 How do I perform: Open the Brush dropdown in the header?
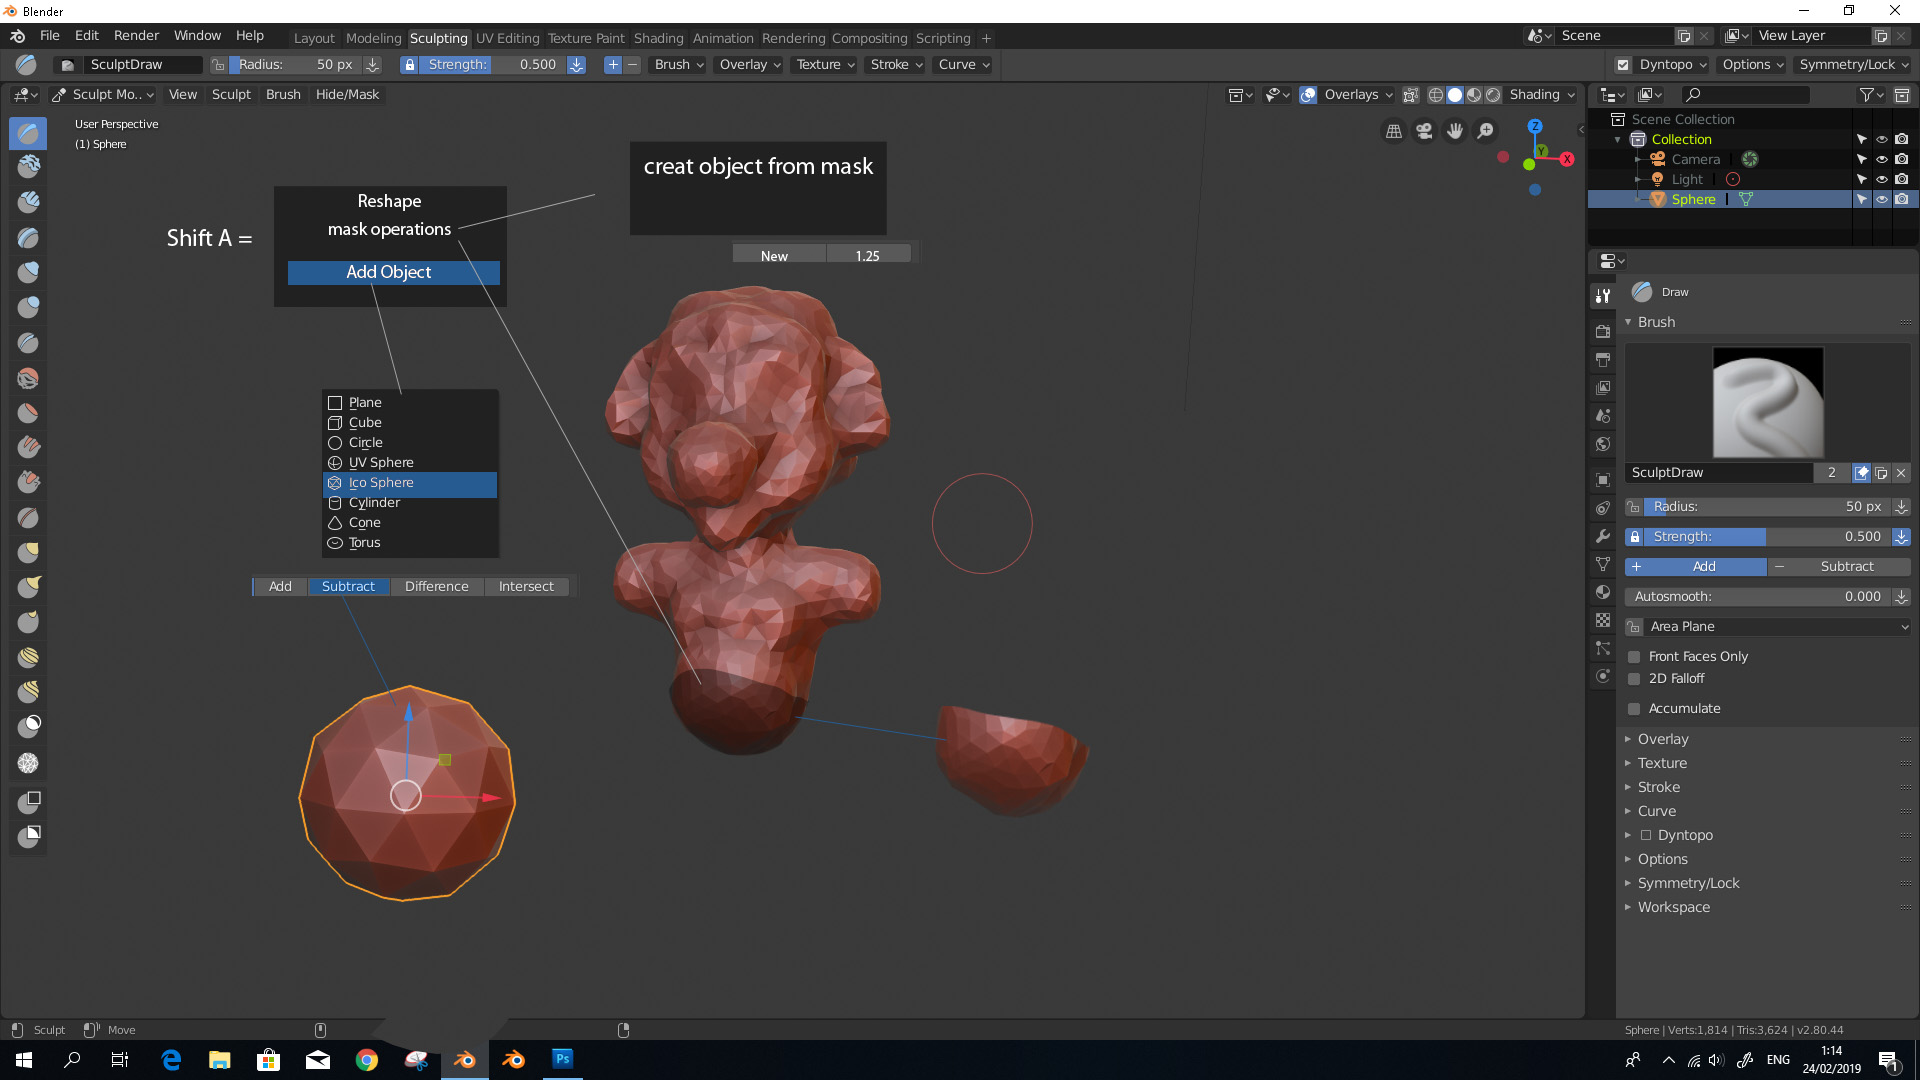tap(679, 65)
